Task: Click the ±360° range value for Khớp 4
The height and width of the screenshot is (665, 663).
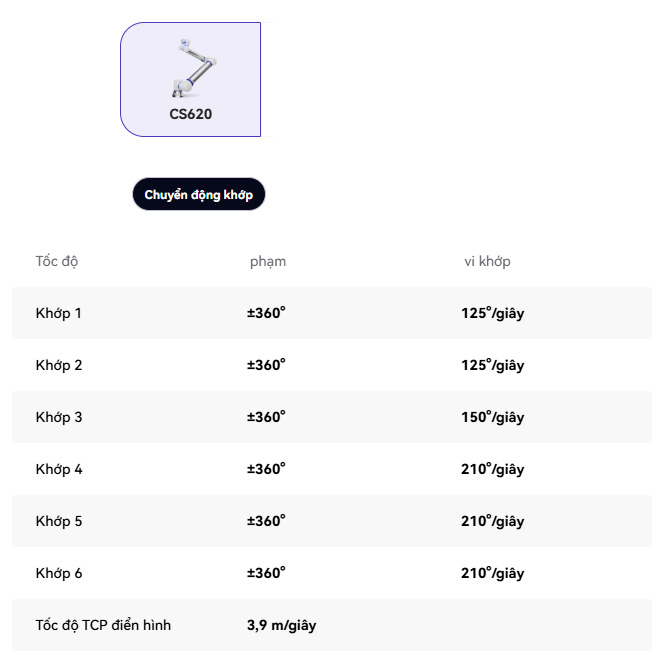Action: (x=266, y=469)
